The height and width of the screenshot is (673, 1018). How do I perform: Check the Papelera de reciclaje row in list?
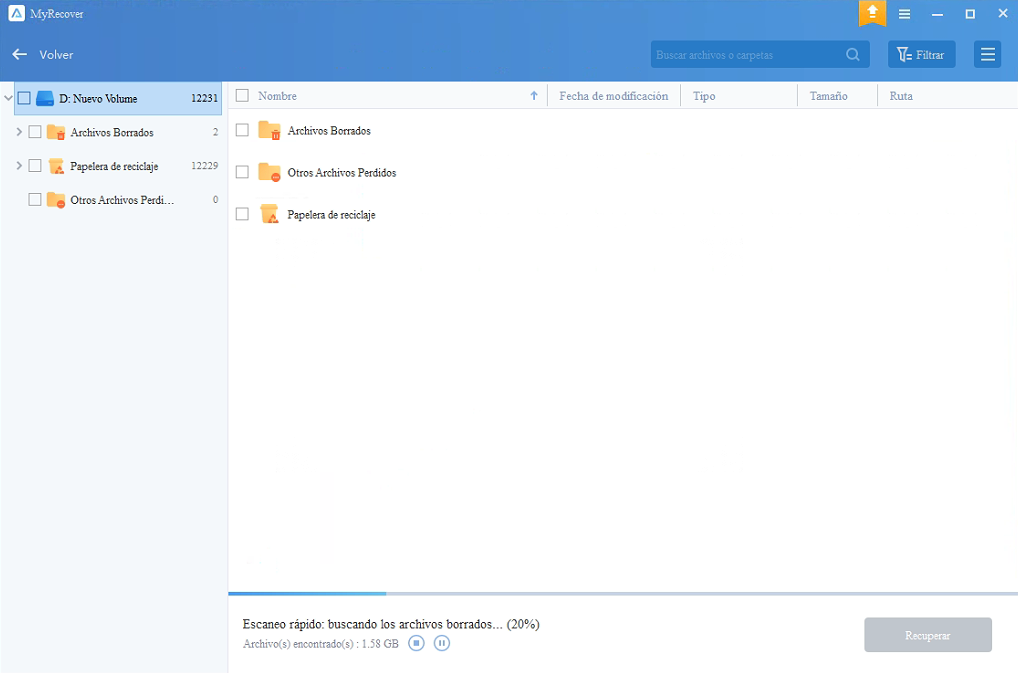[x=242, y=214]
